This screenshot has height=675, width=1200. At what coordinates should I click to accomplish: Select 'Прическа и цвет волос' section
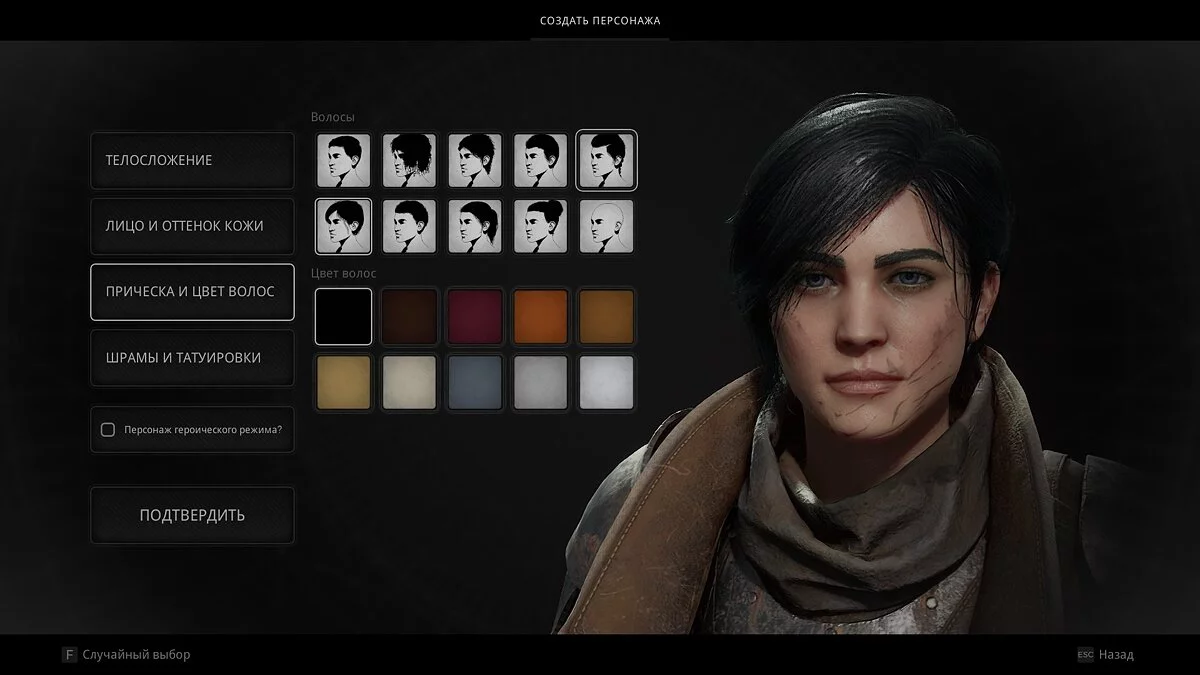[x=192, y=292]
